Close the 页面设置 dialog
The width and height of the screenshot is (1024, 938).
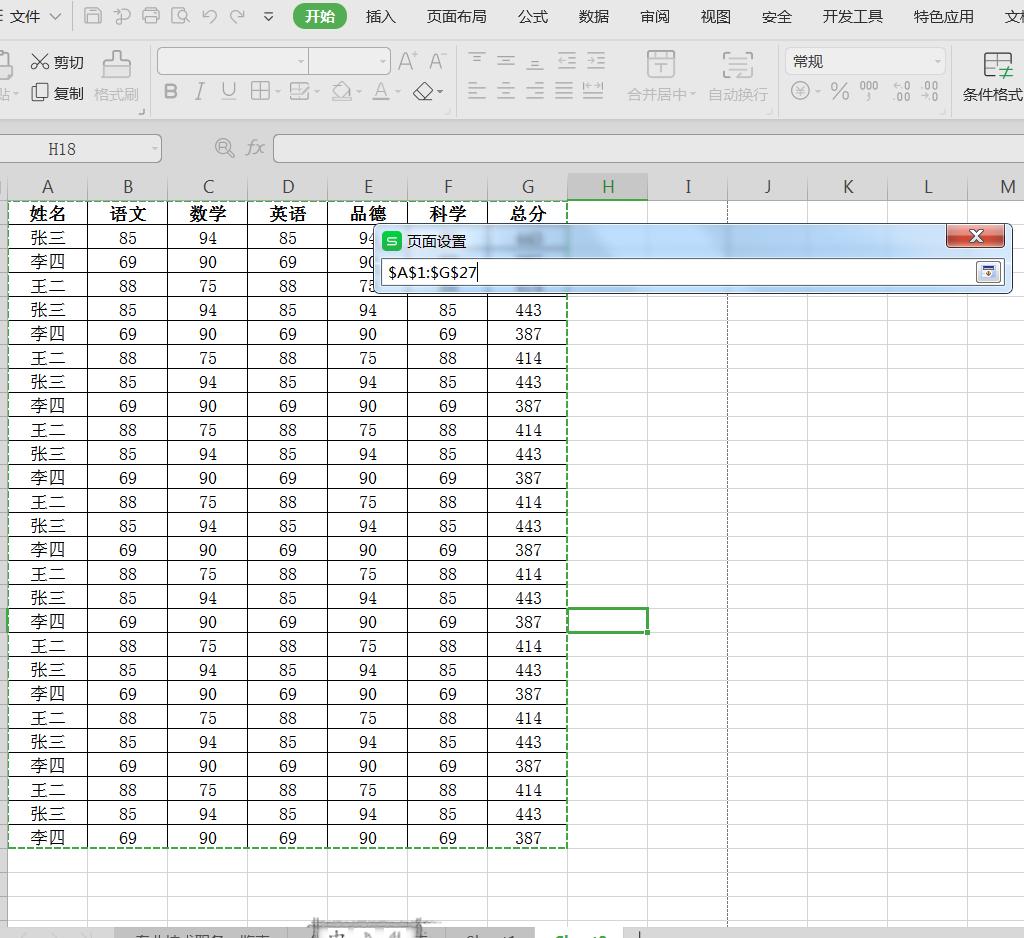pyautogui.click(x=975, y=236)
